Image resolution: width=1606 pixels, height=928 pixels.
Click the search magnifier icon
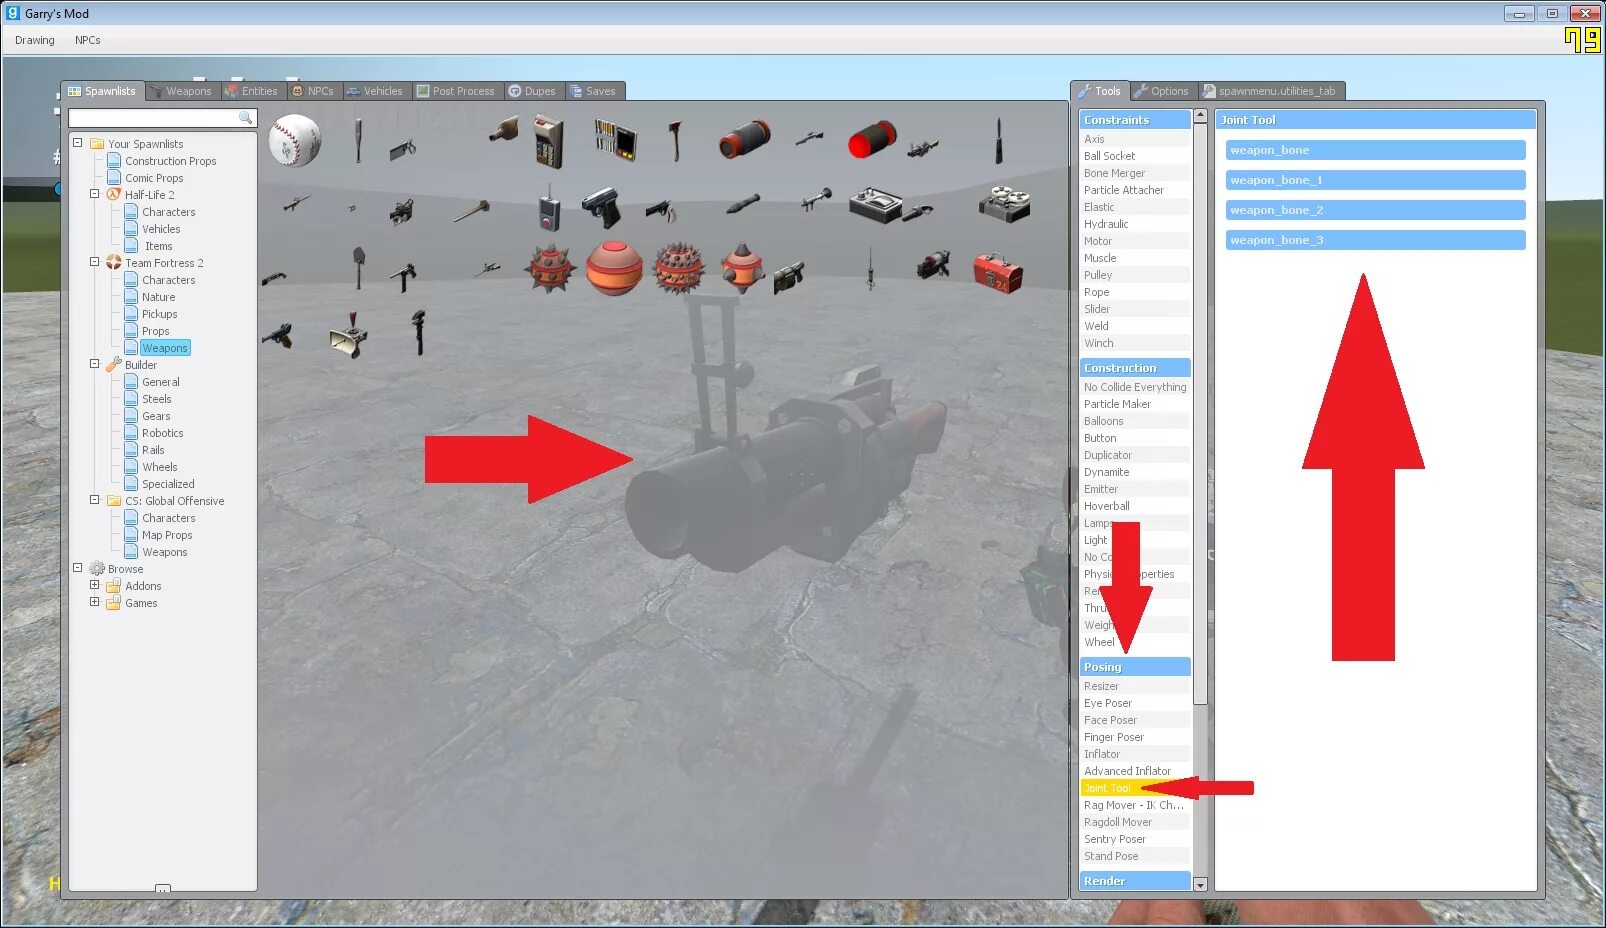click(x=245, y=118)
